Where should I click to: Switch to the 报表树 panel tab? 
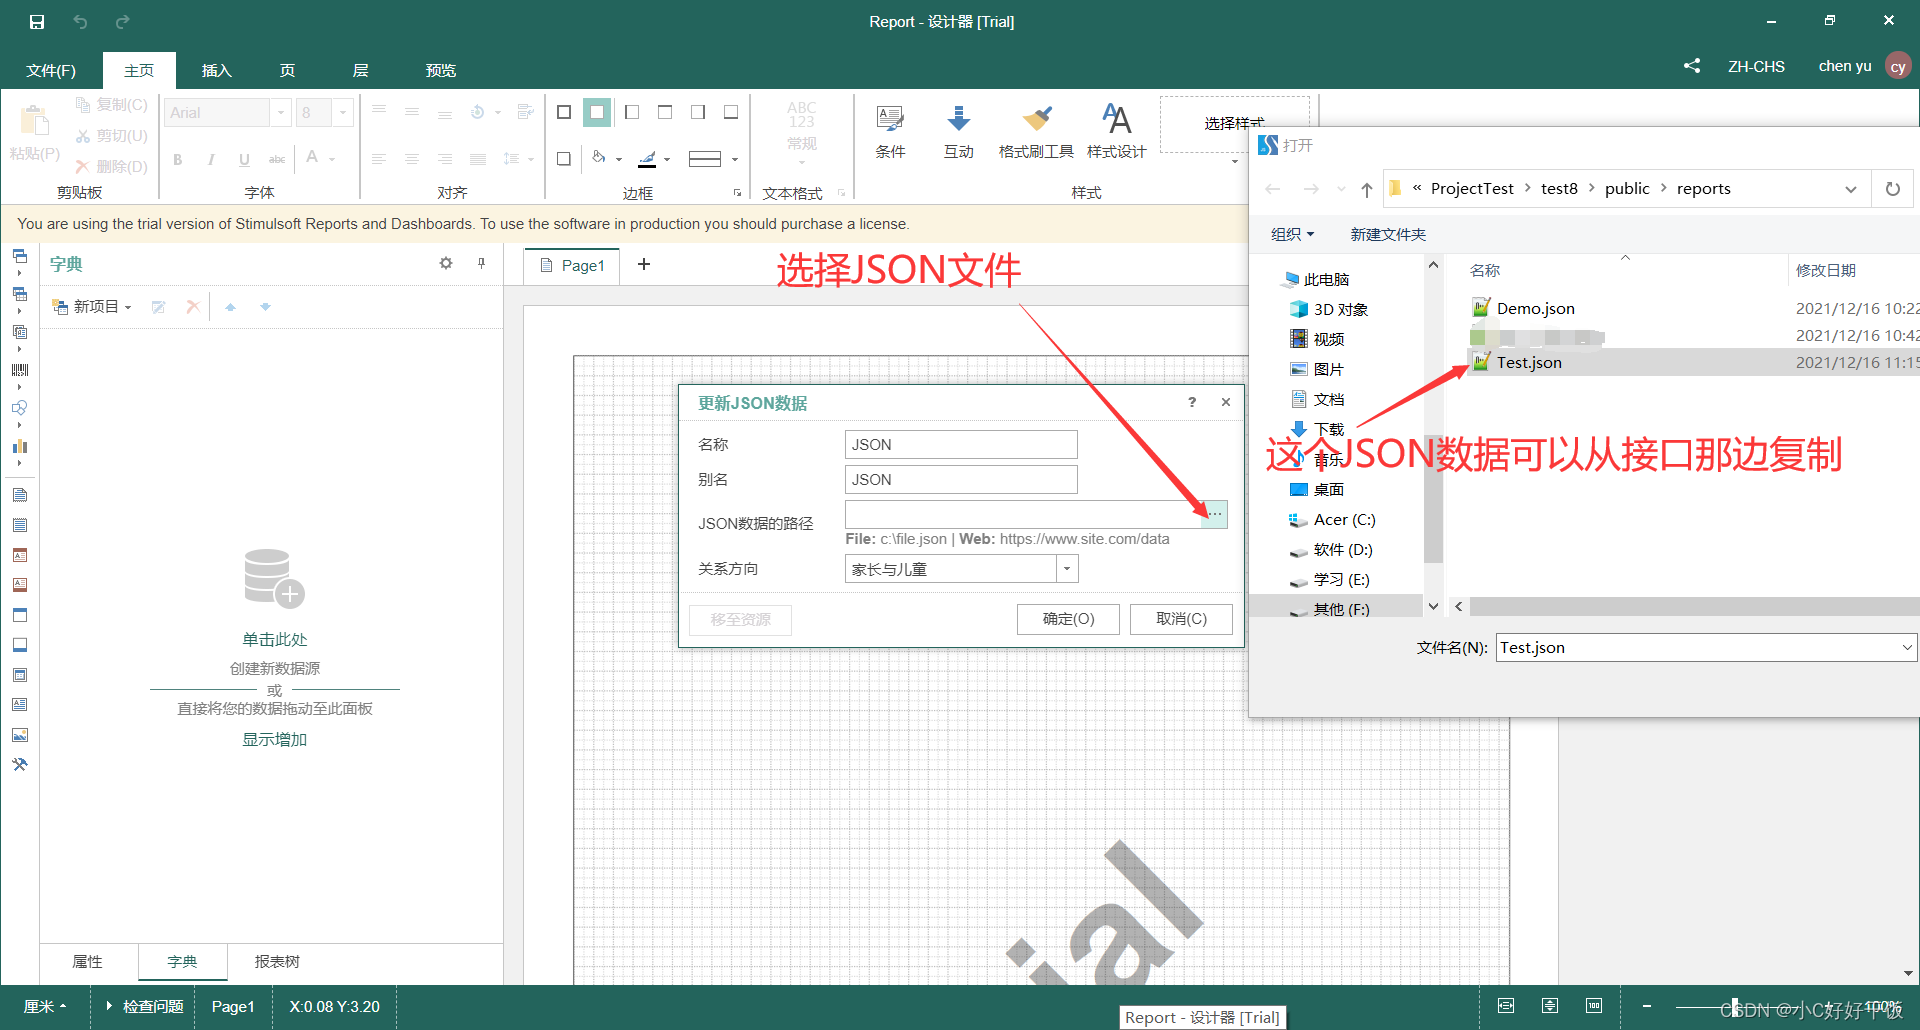pos(277,961)
